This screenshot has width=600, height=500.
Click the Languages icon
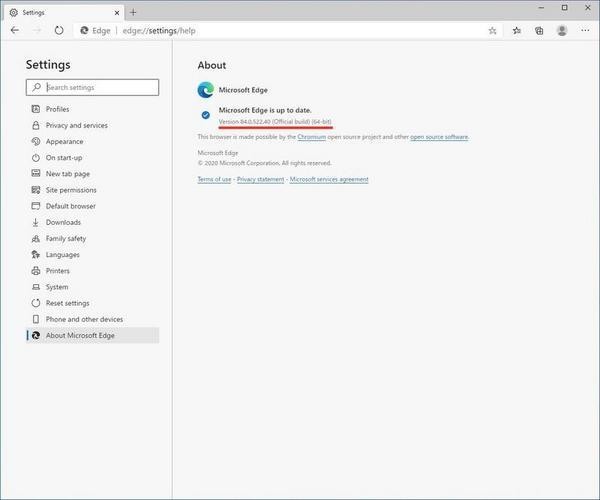(36, 254)
